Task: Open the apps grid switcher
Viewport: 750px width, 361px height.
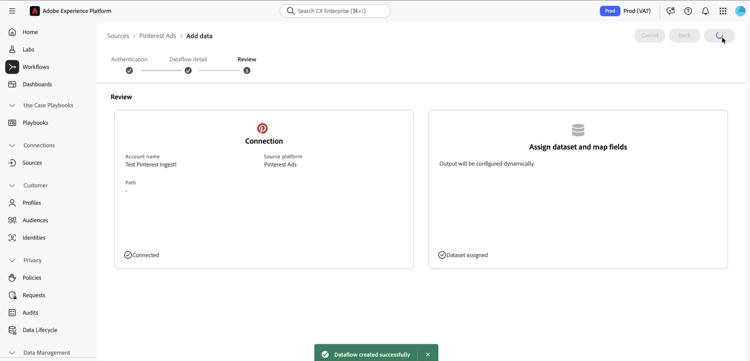Action: [x=723, y=11]
